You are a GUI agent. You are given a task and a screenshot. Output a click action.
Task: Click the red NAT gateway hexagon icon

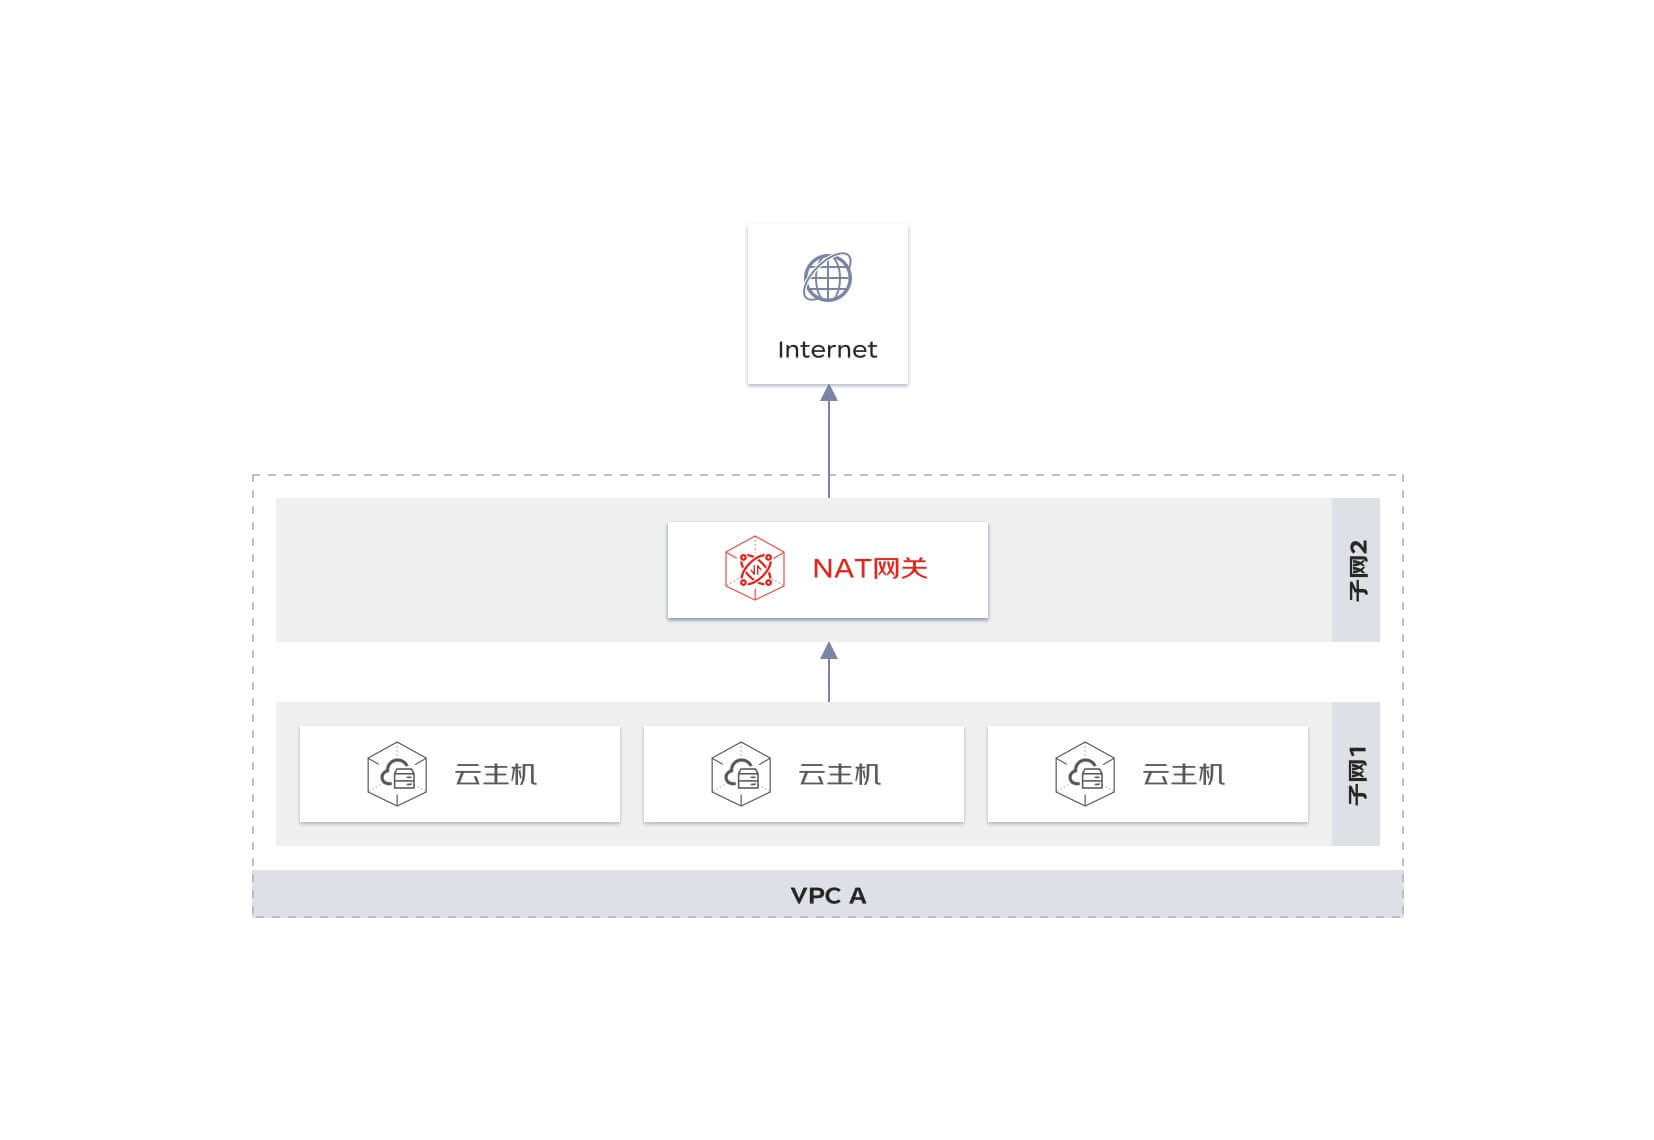[x=755, y=568]
